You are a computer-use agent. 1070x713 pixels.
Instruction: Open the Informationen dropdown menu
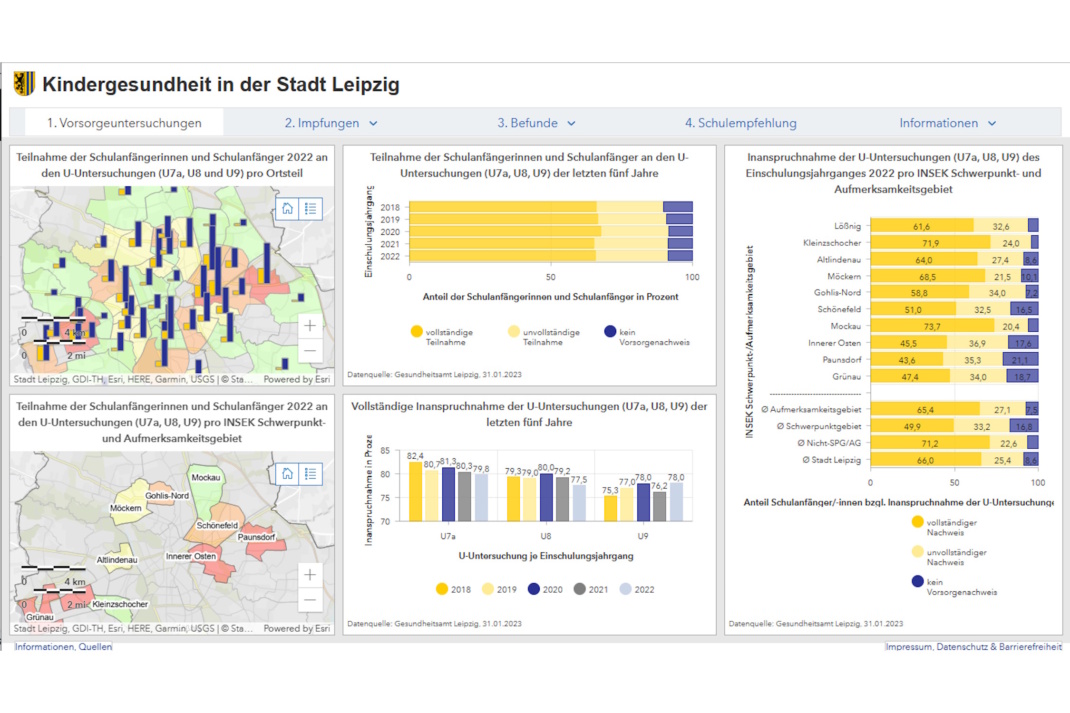pos(947,123)
